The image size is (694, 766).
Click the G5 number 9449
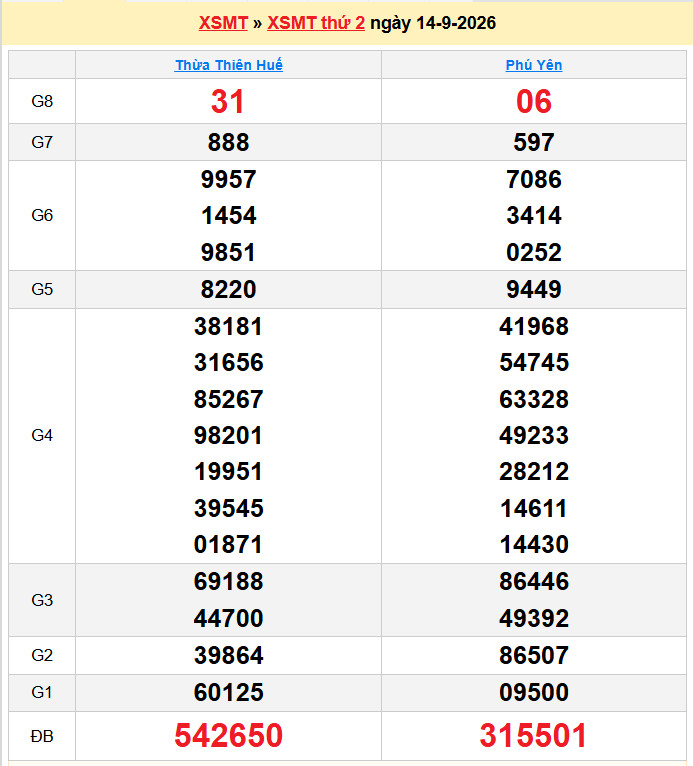click(534, 289)
